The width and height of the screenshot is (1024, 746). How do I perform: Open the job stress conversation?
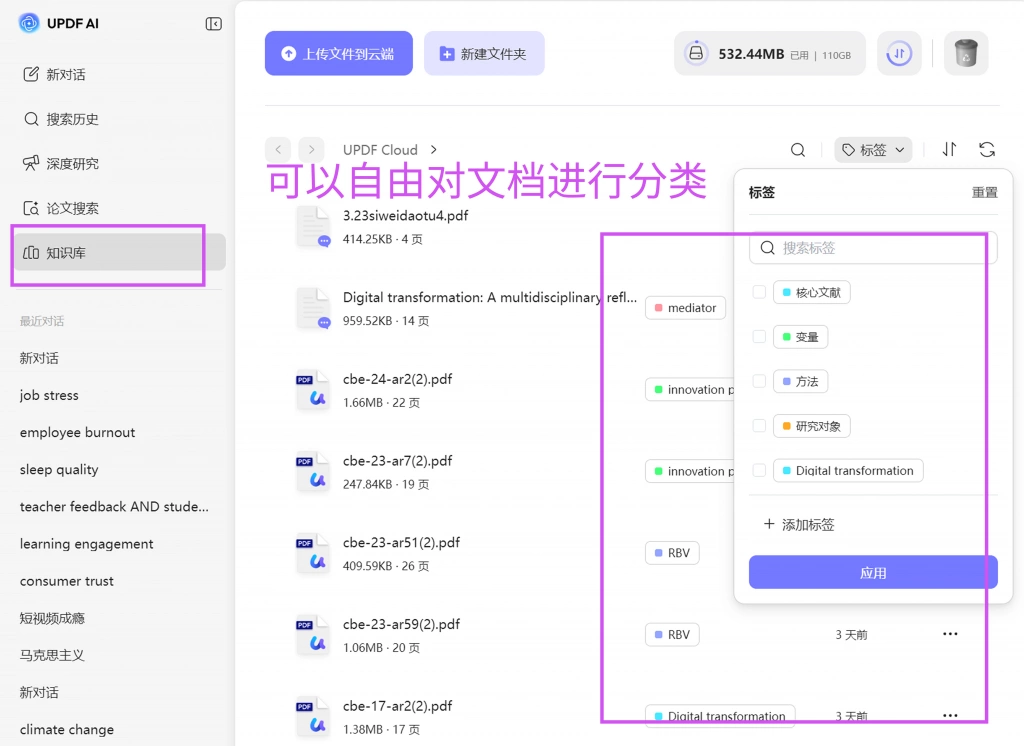49,395
